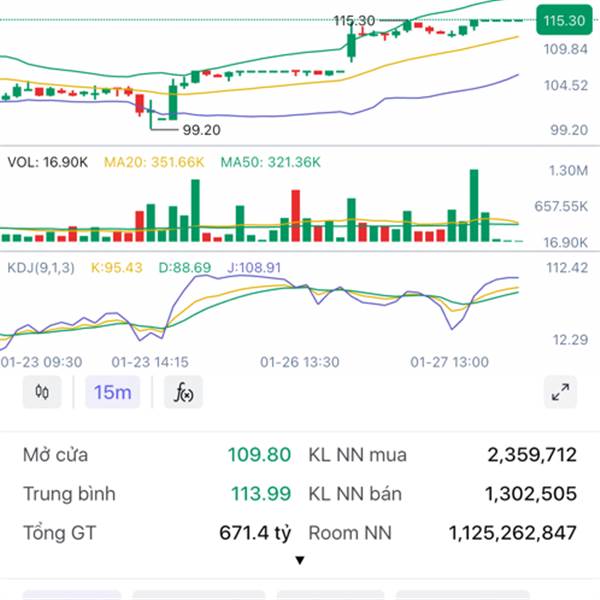The width and height of the screenshot is (600, 600).
Task: Tap the 657.55K volume axis label
Action: [561, 207]
